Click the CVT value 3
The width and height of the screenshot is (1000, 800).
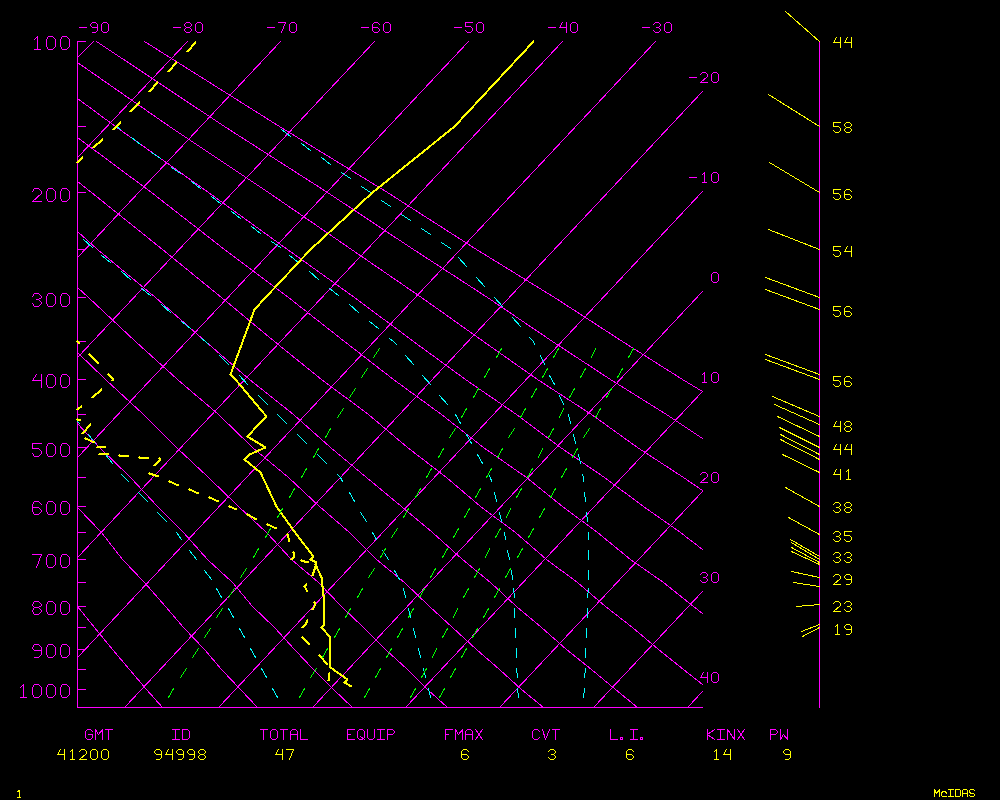pyautogui.click(x=551, y=755)
